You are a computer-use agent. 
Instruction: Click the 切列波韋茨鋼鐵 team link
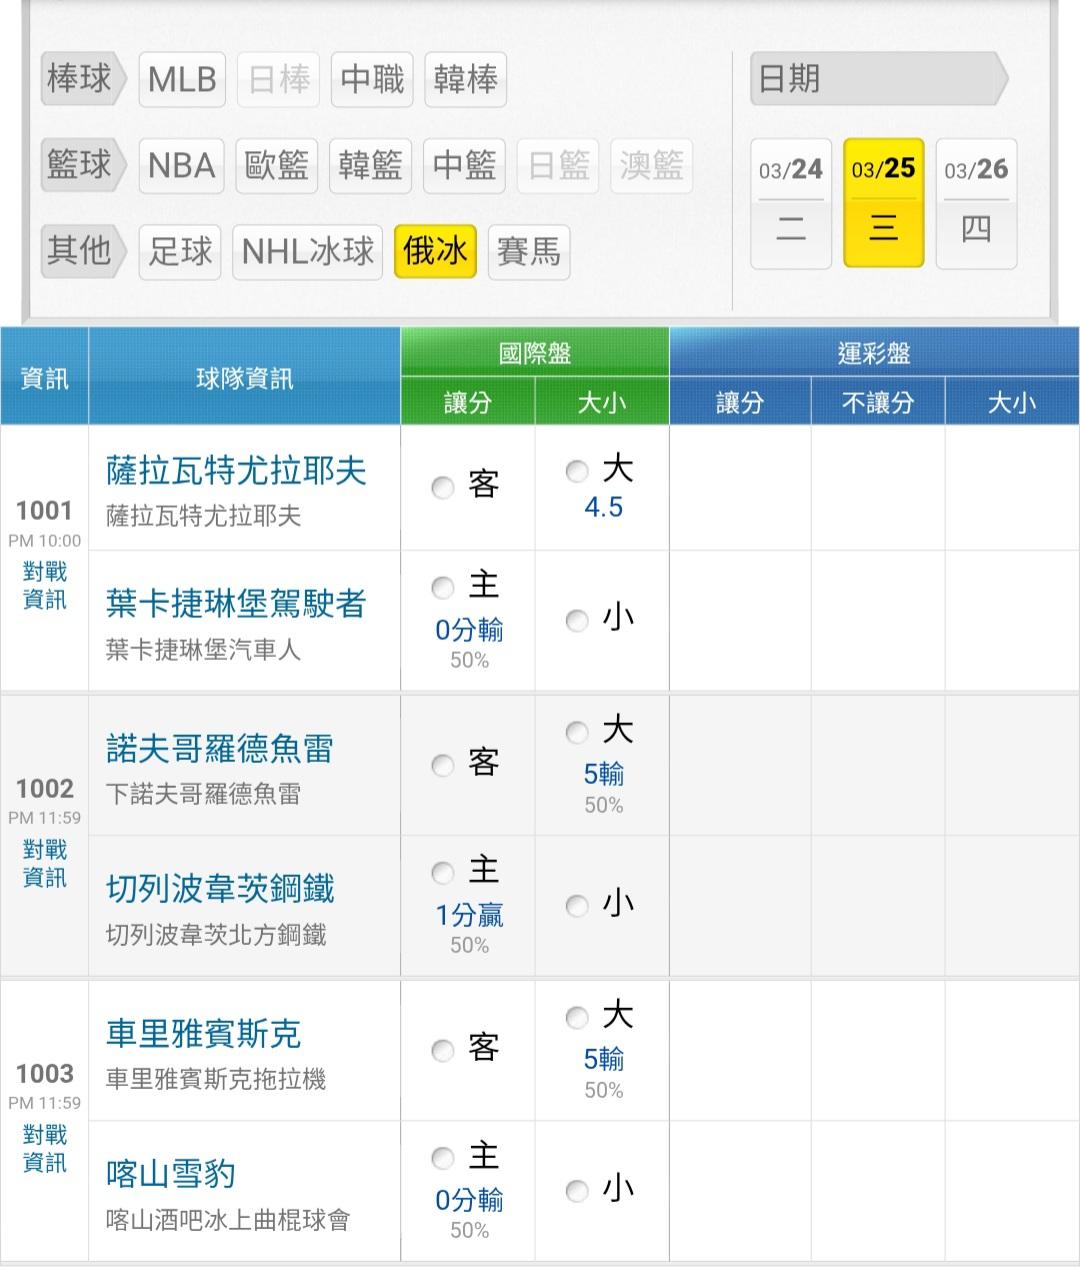(x=220, y=889)
